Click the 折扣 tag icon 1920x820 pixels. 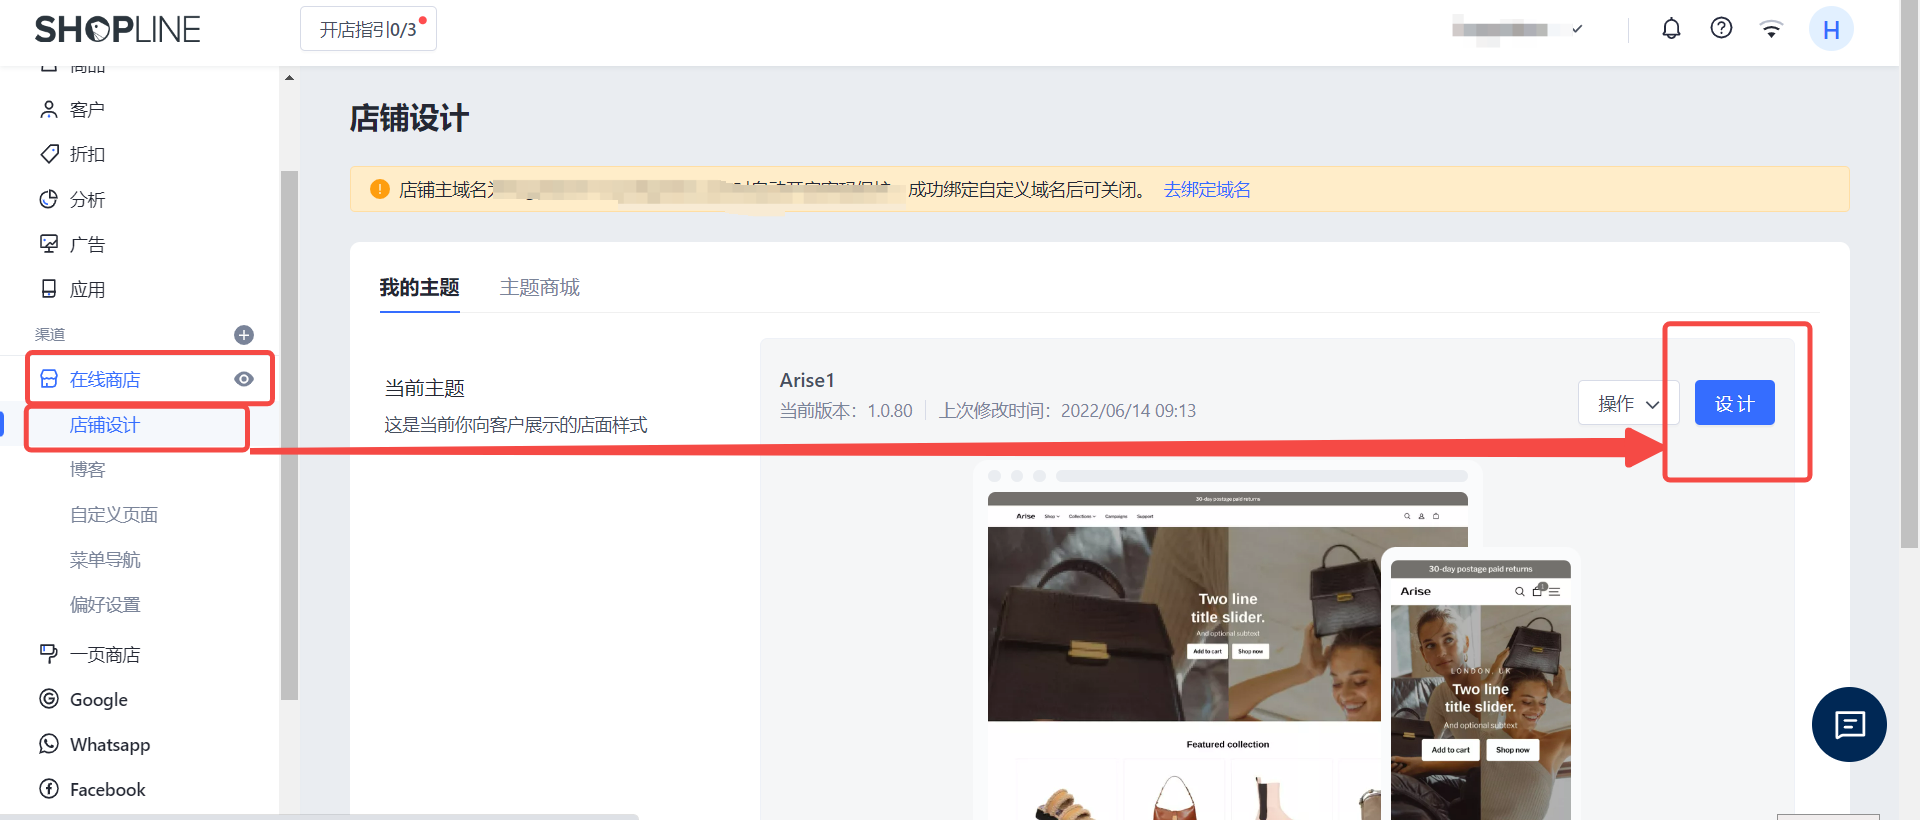pyautogui.click(x=49, y=154)
